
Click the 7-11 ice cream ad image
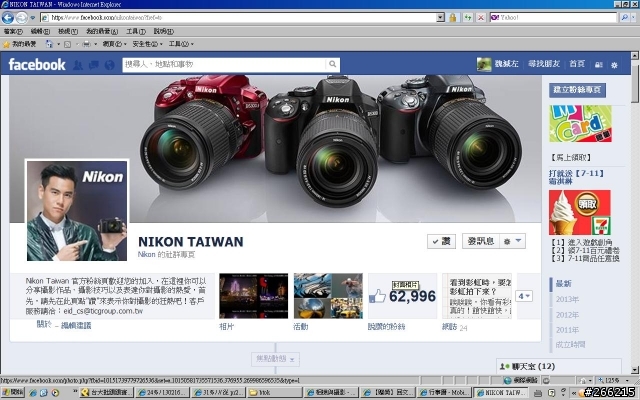click(x=580, y=212)
